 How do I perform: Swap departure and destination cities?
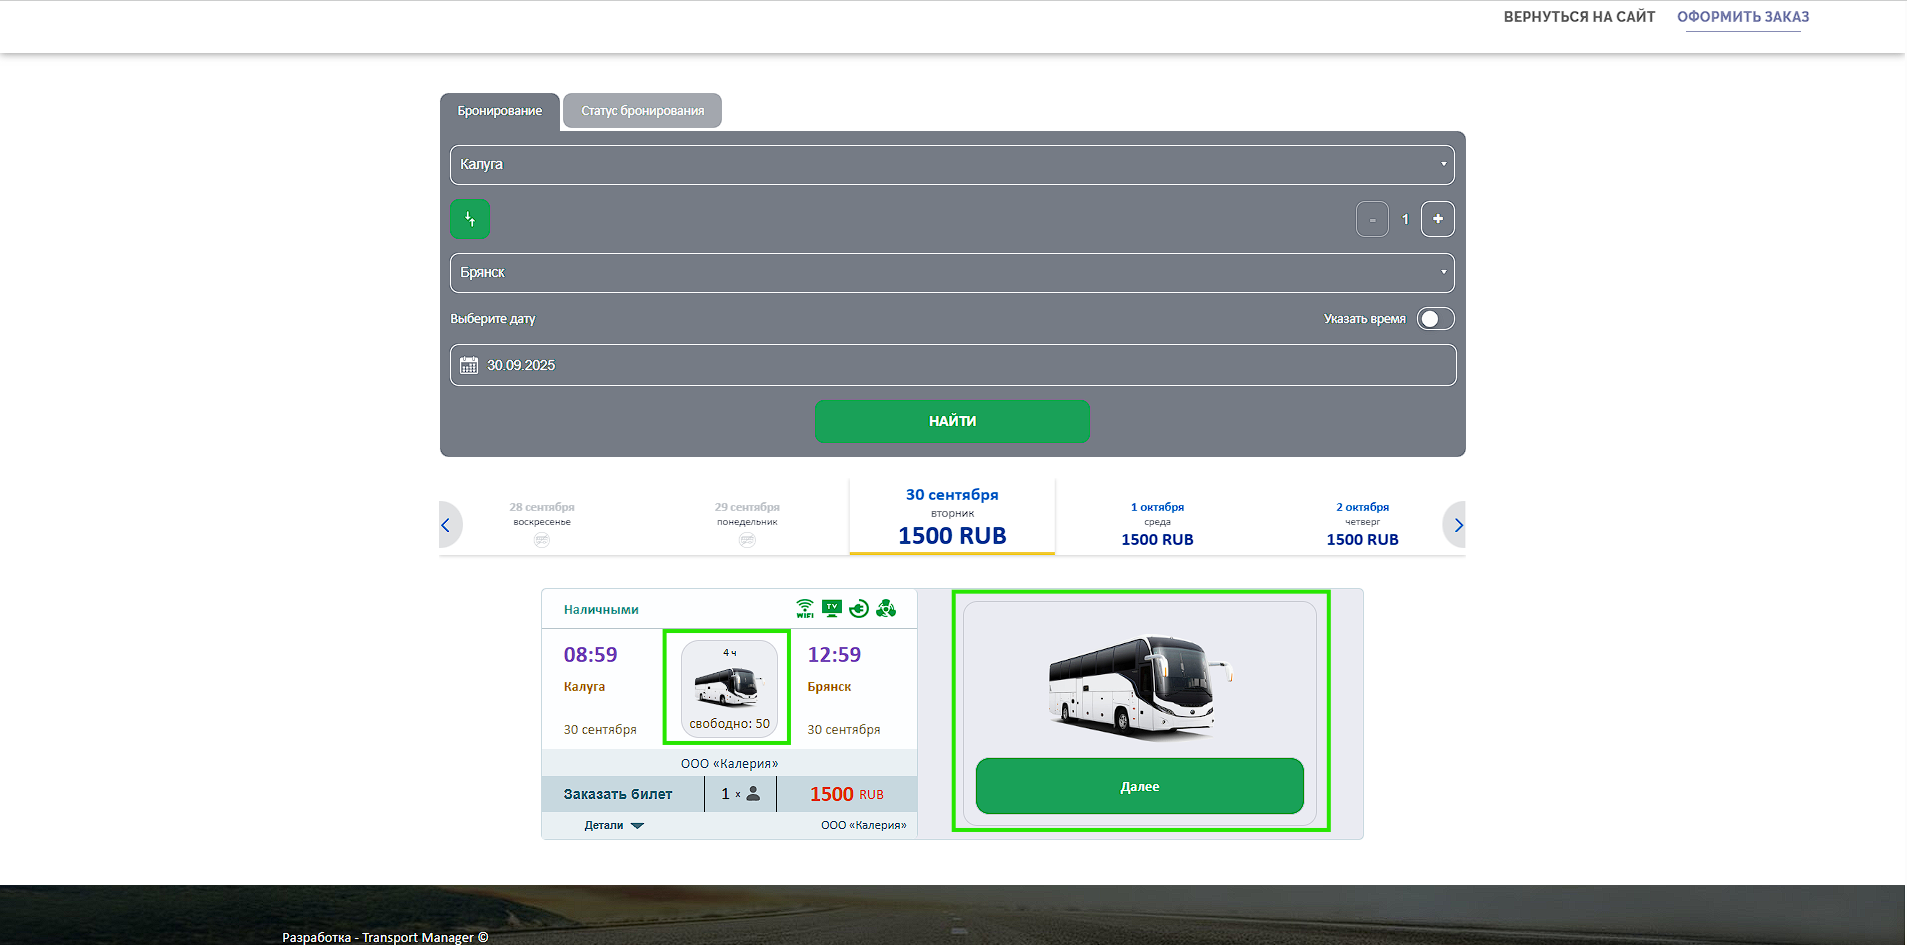470,219
